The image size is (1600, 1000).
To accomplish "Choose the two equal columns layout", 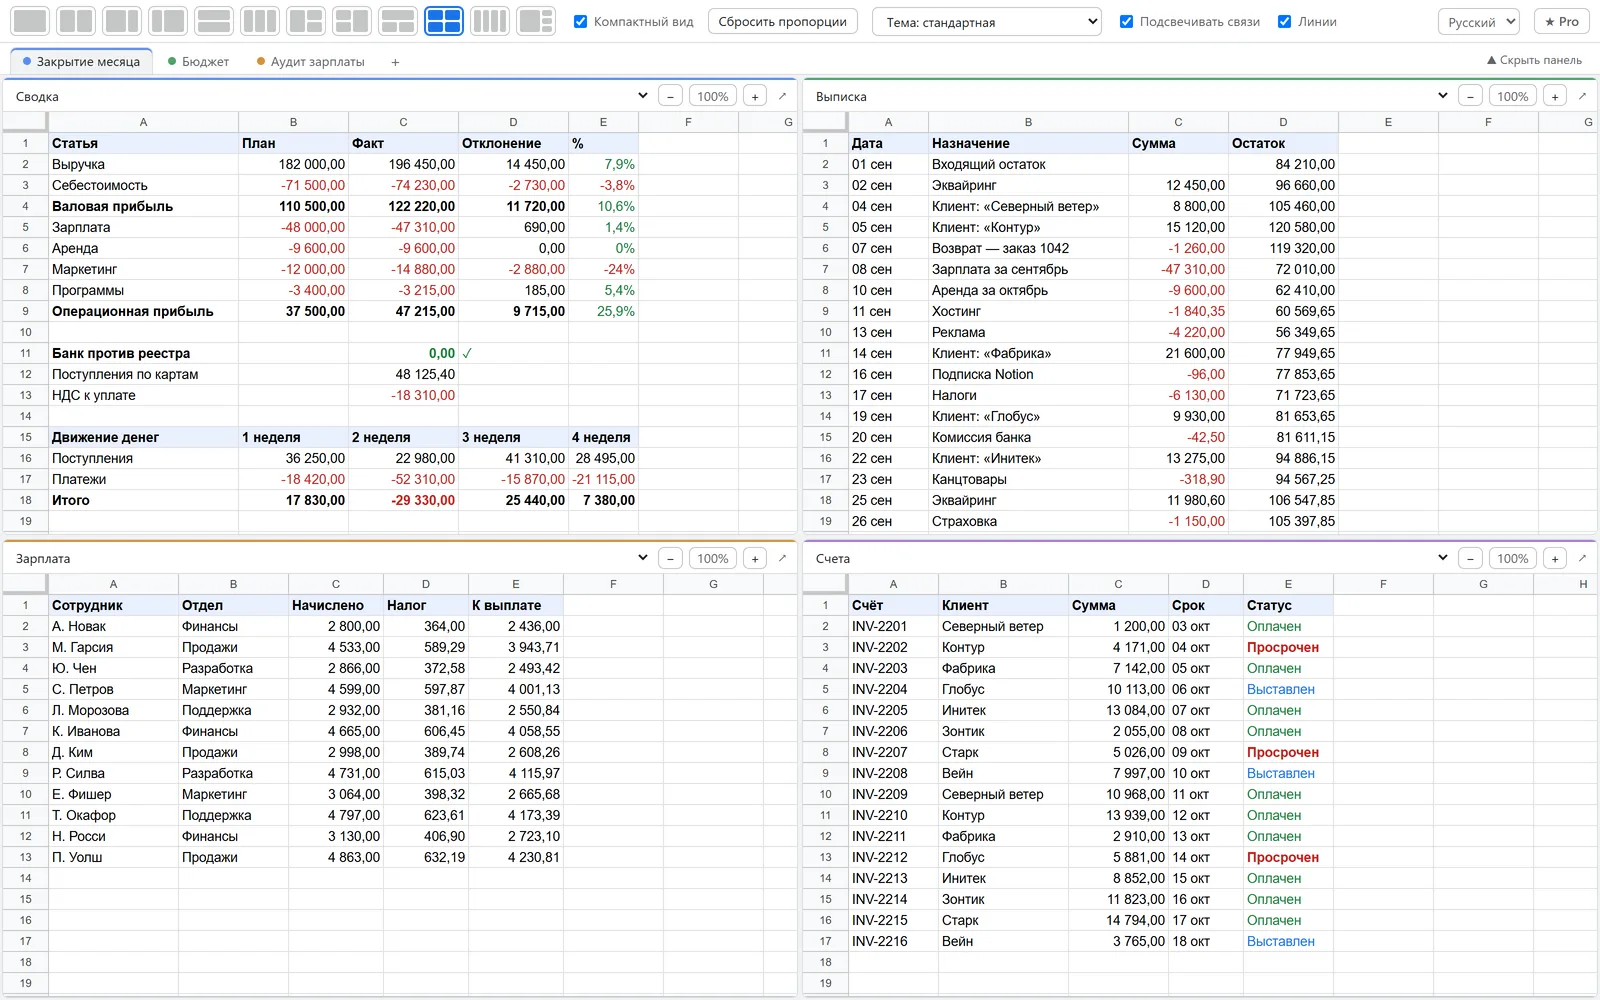I will tap(76, 21).
